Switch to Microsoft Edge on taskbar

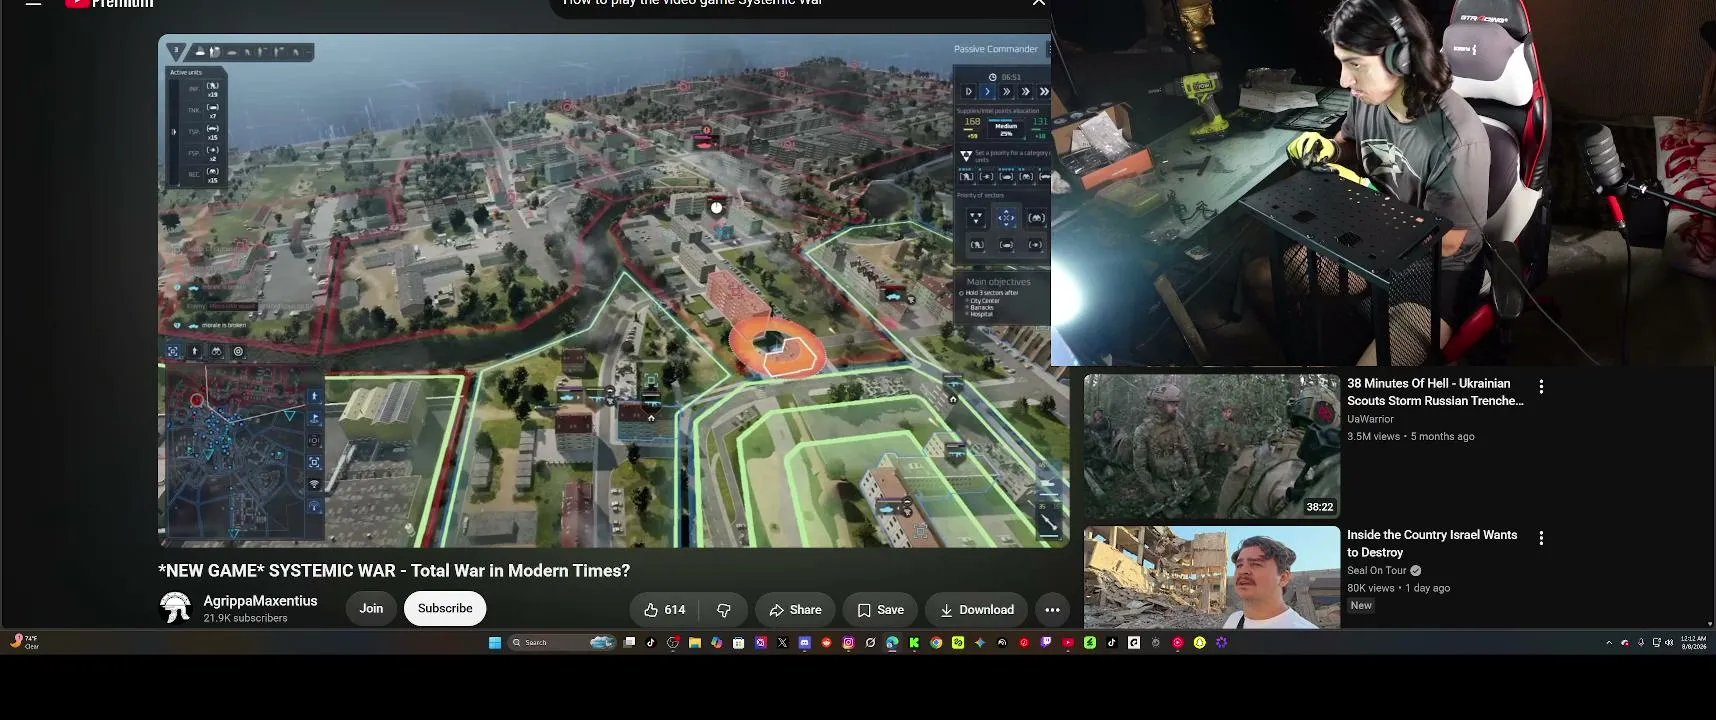[x=892, y=643]
